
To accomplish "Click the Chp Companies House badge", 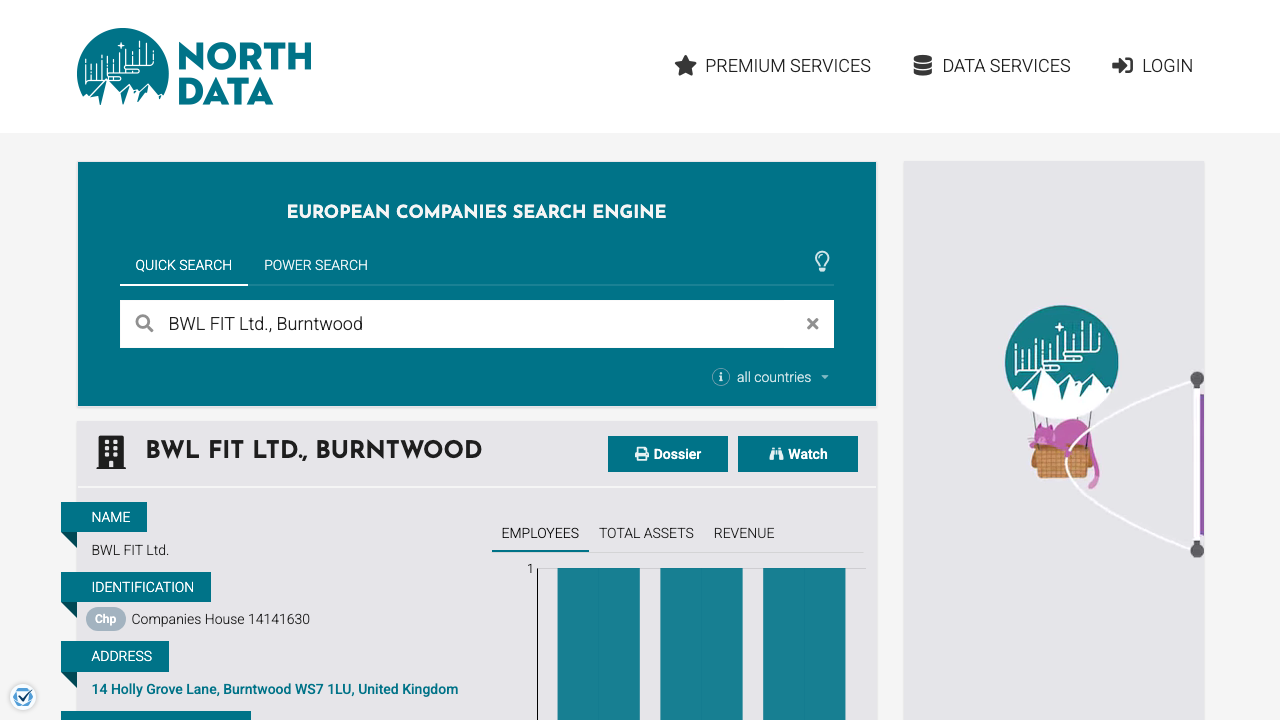I will click(105, 619).
